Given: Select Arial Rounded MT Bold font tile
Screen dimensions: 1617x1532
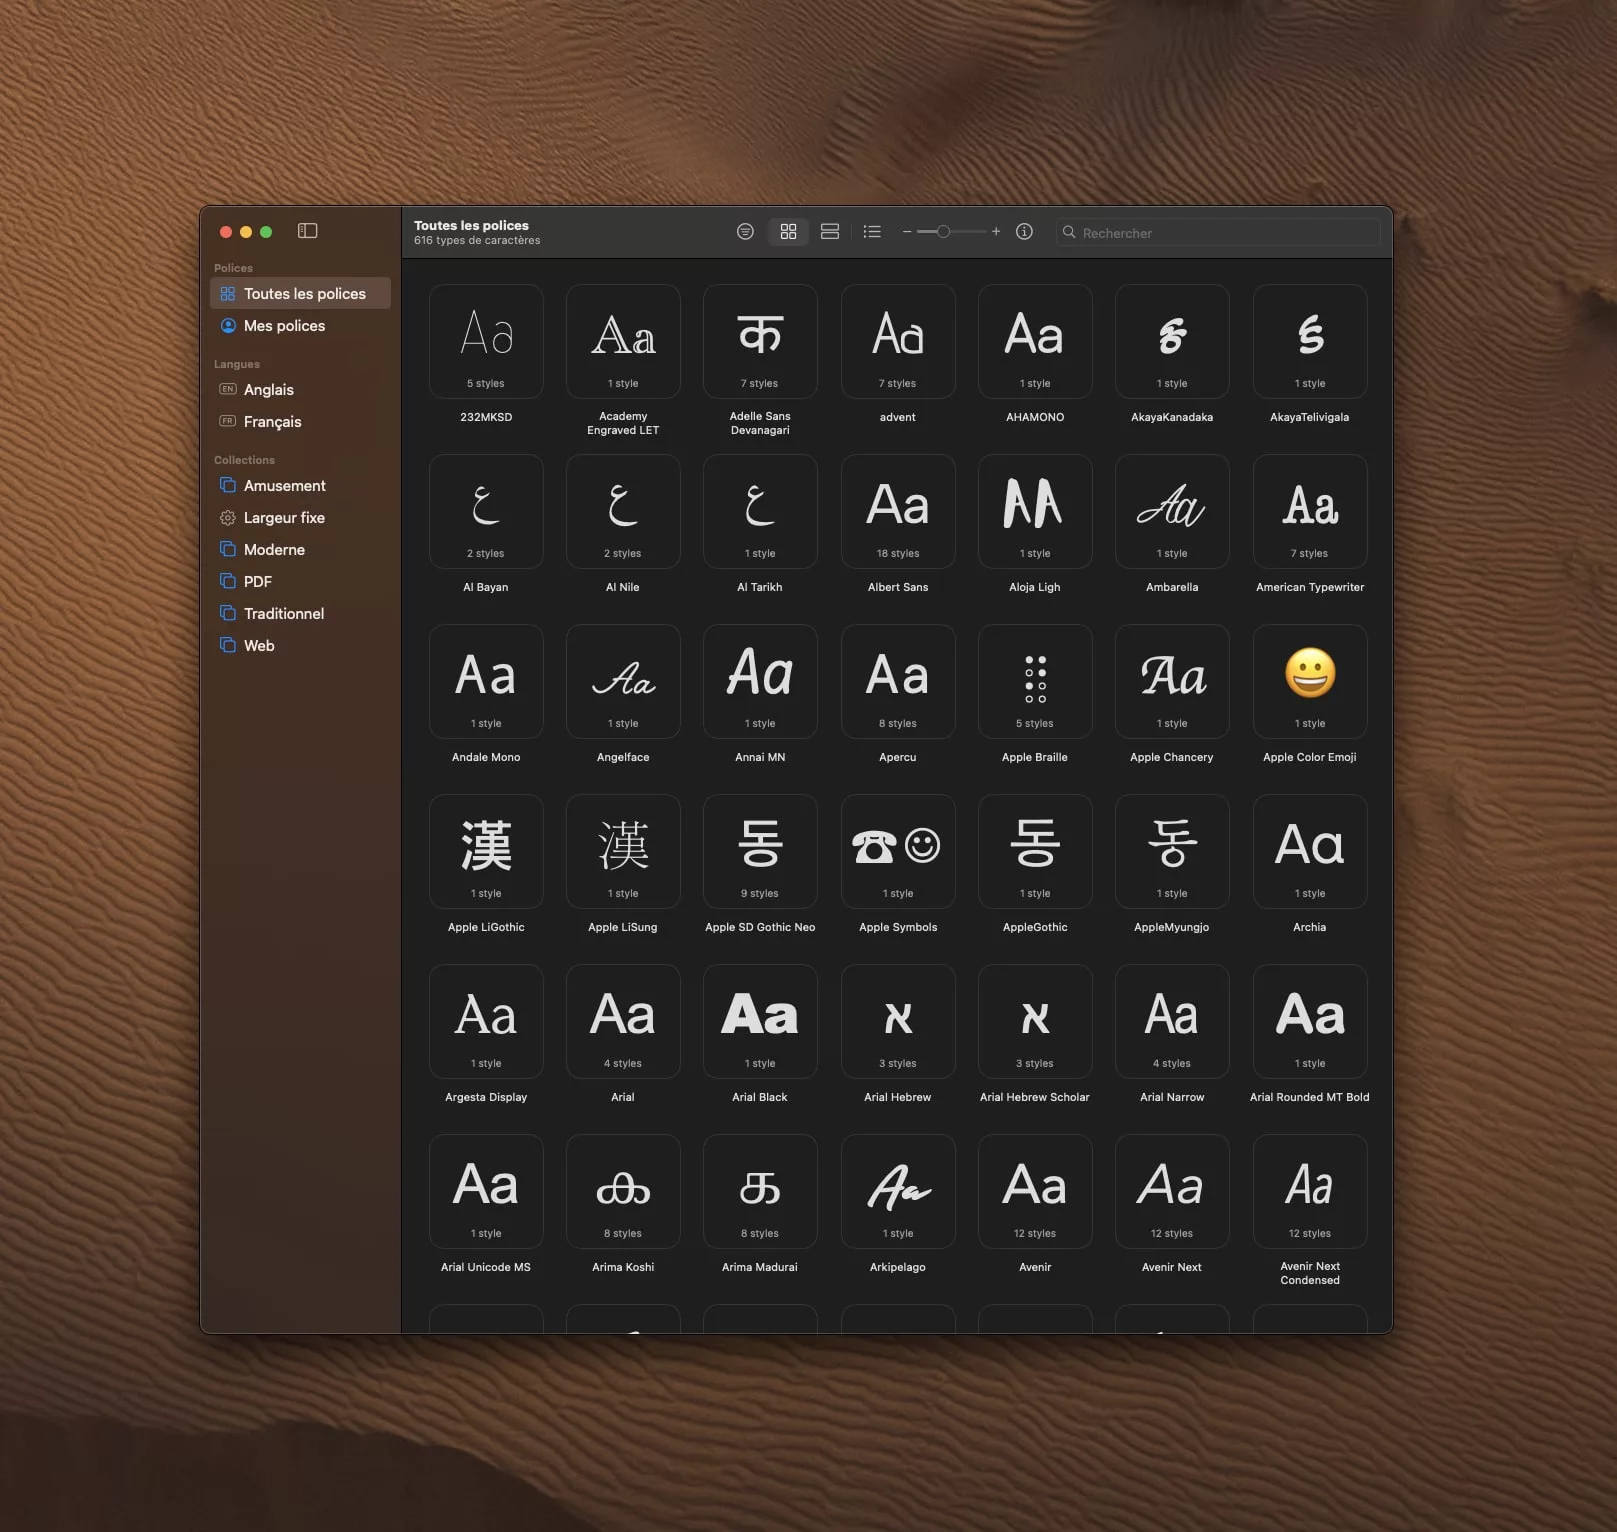Looking at the screenshot, I should pos(1310,1021).
